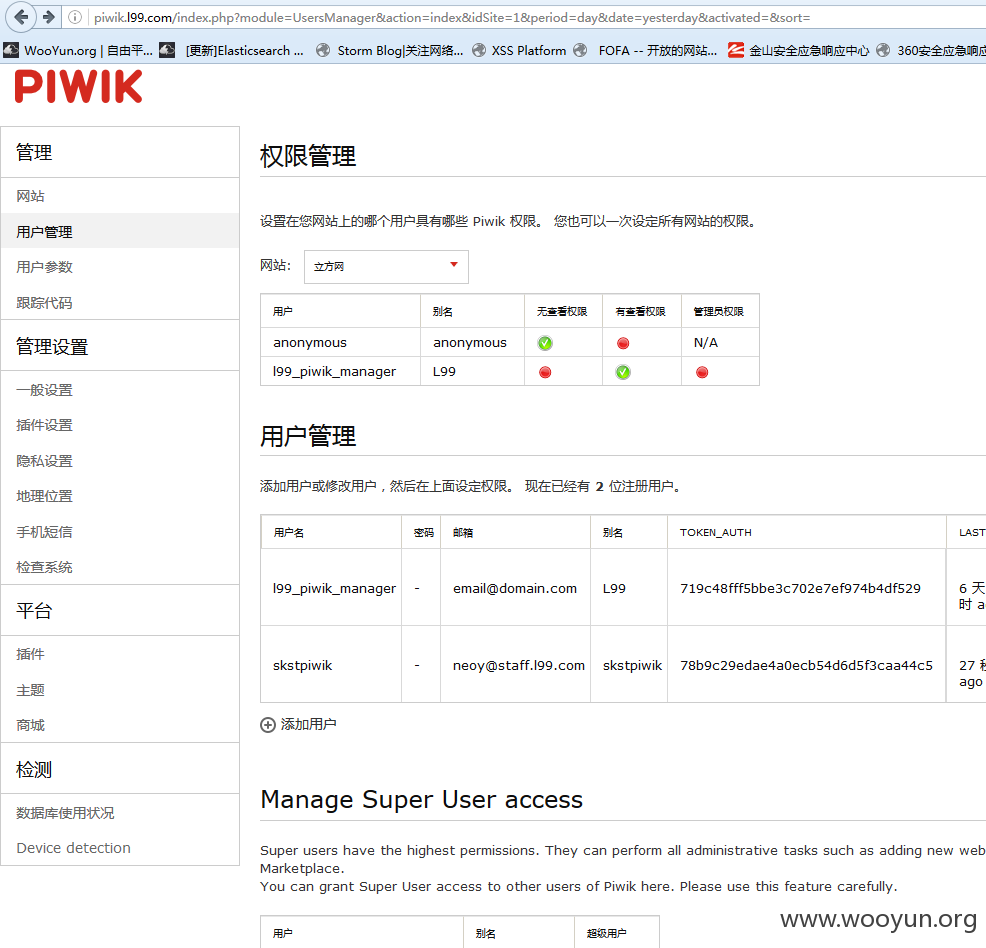The height and width of the screenshot is (948, 986).
Task: Toggle l99_piwik_manager 有查看权限 green check
Action: pos(623,372)
